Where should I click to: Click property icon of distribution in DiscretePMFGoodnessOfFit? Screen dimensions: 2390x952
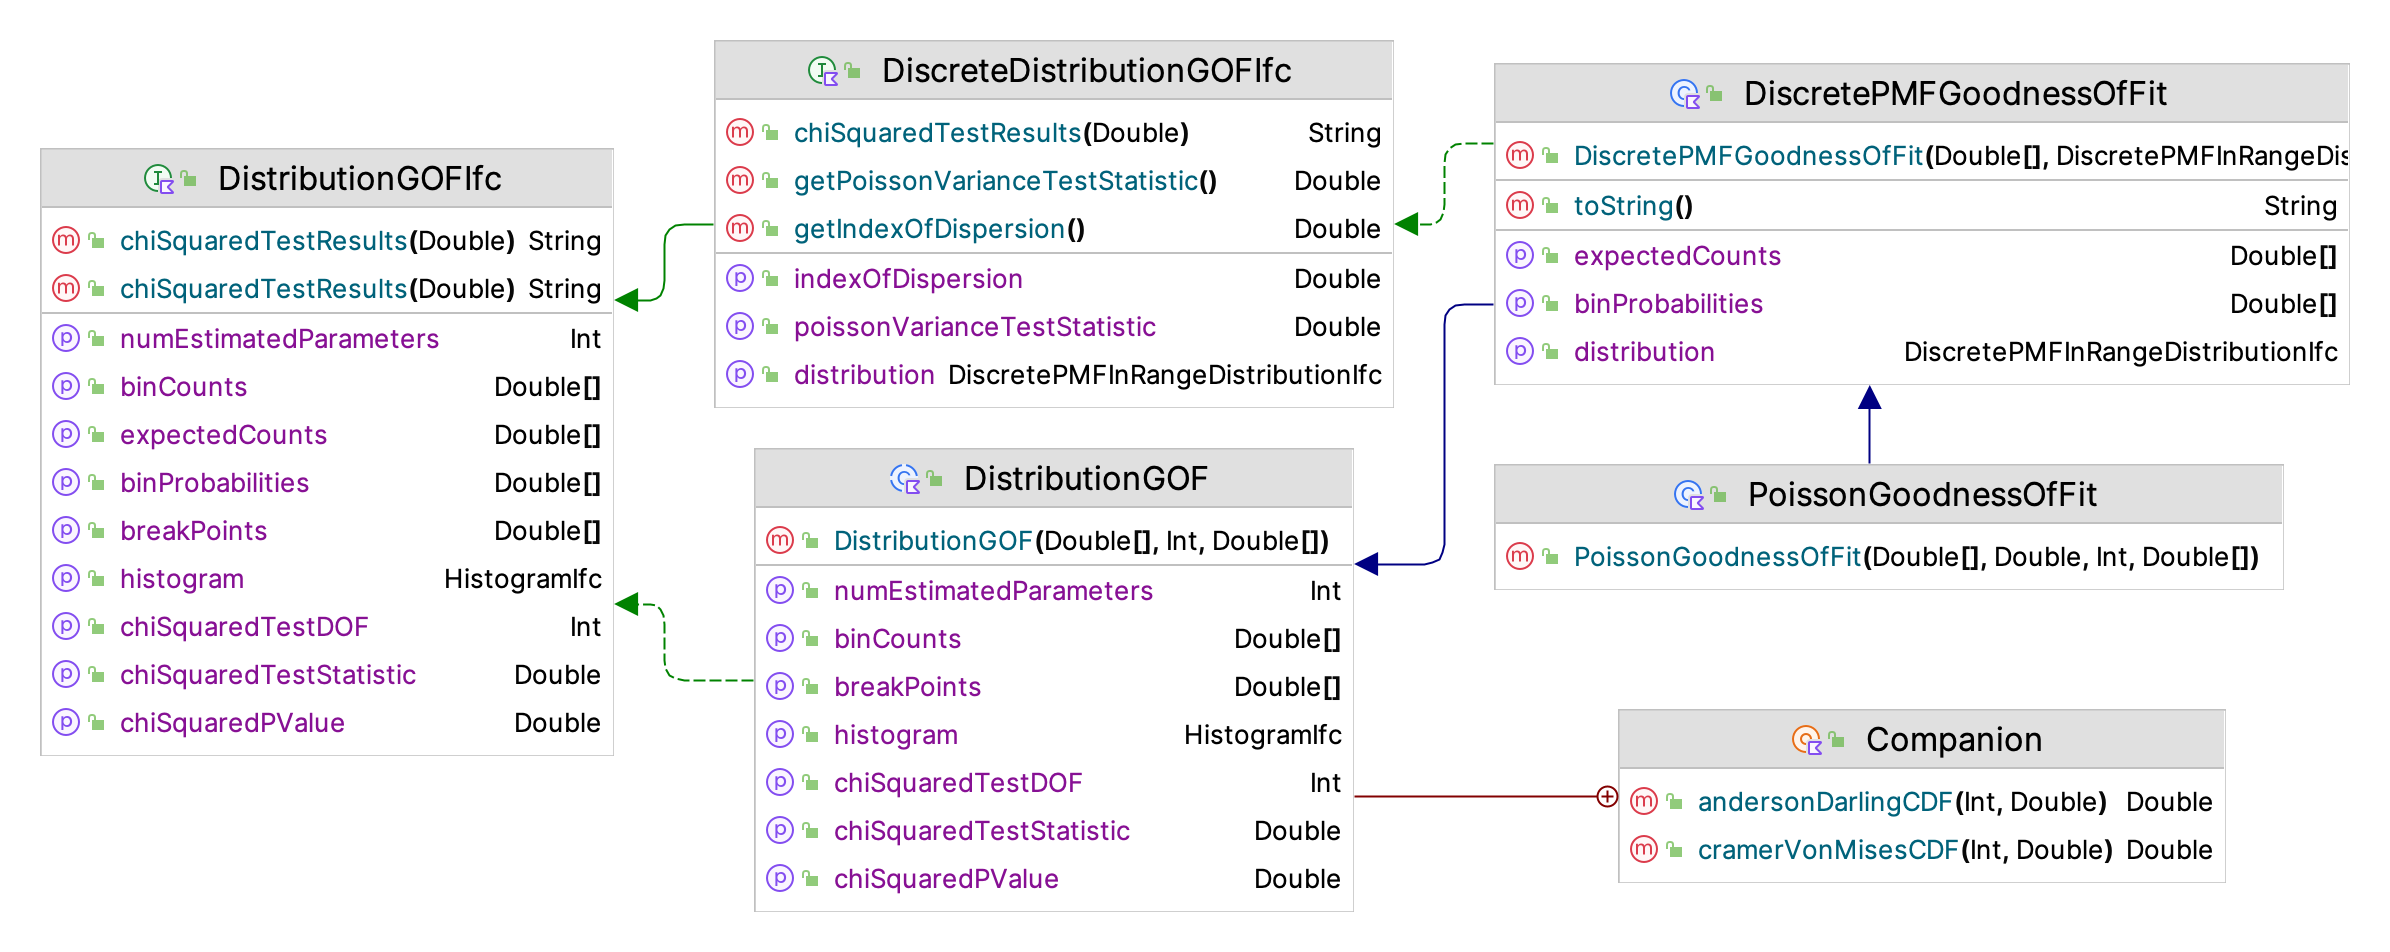point(1520,351)
